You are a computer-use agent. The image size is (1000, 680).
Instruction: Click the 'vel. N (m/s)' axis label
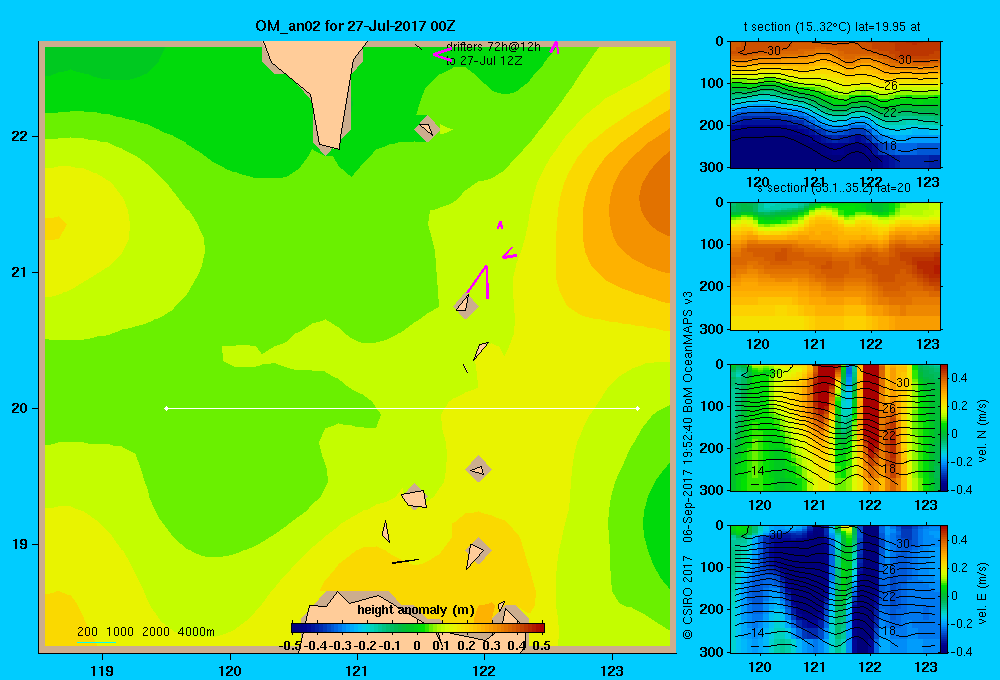[x=983, y=431]
